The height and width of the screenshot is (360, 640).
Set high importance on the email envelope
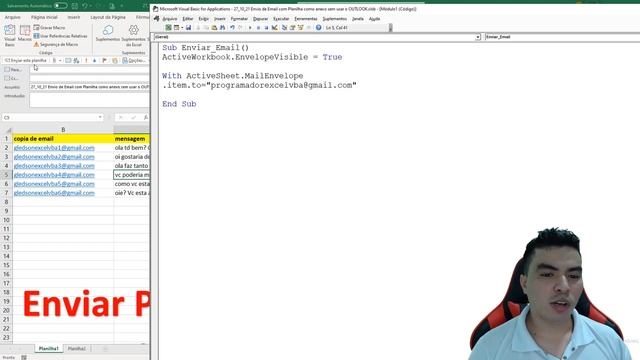pyautogui.click(x=86, y=60)
